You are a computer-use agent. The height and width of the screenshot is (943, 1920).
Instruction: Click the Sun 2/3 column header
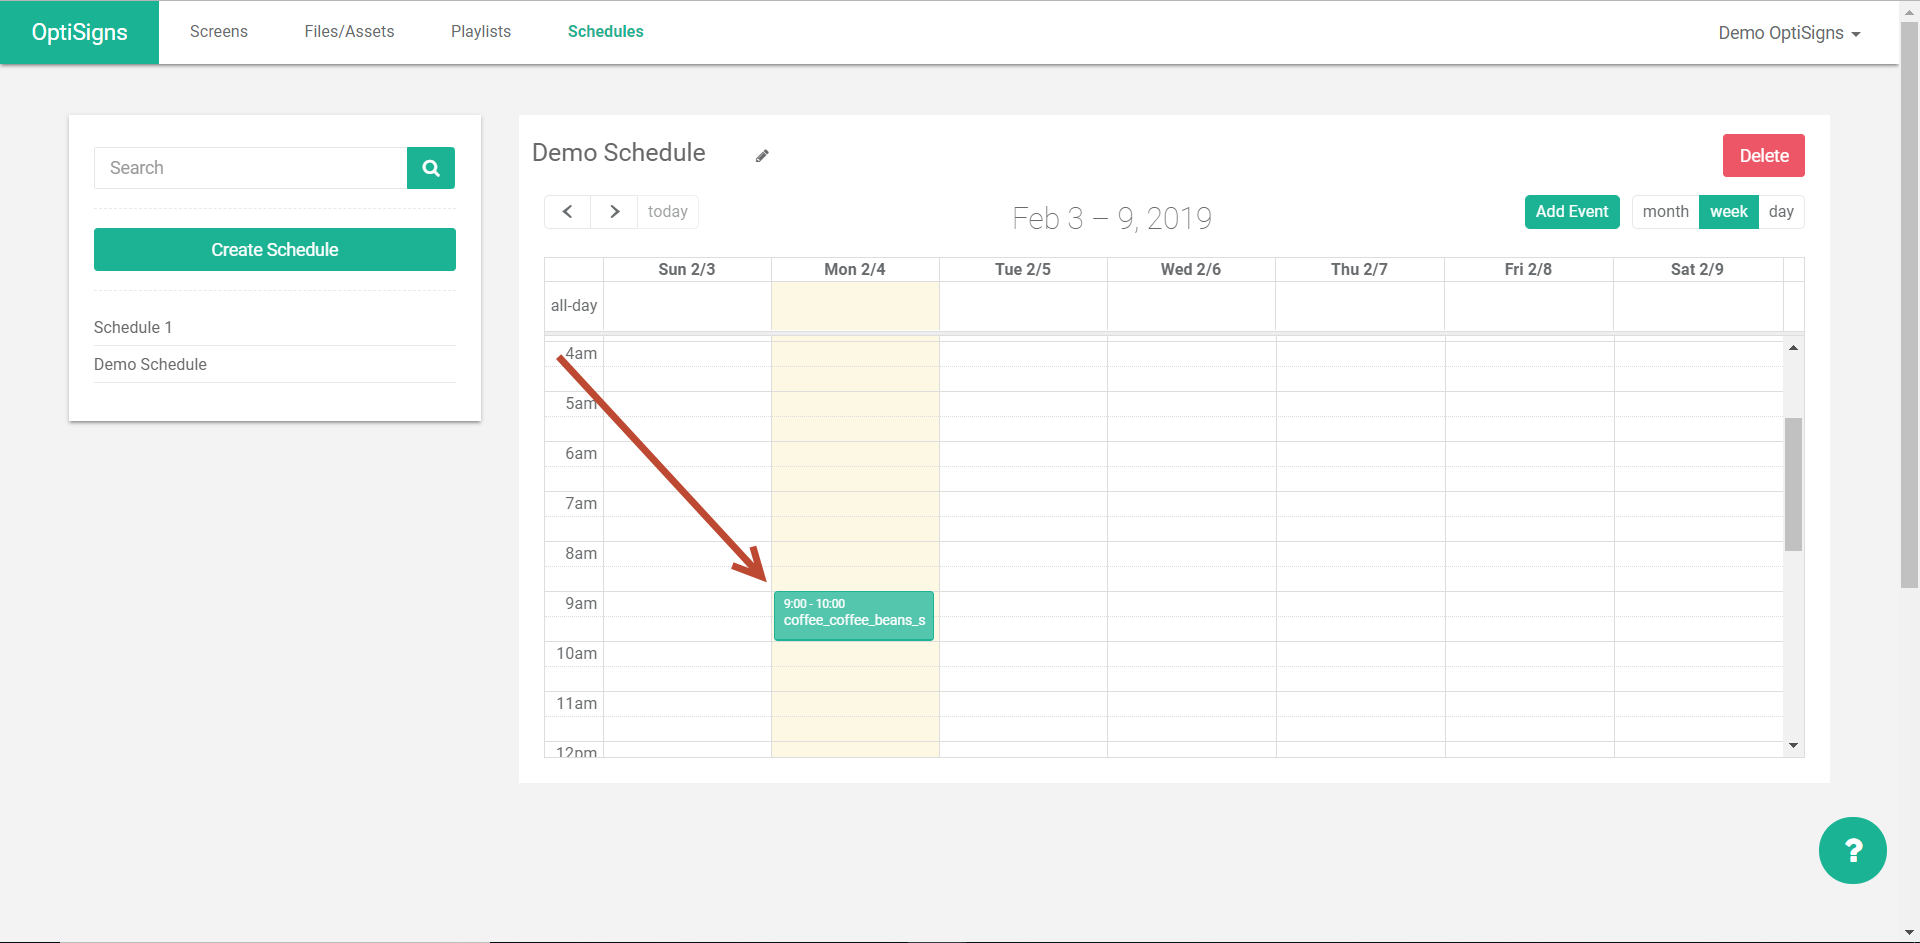687,270
